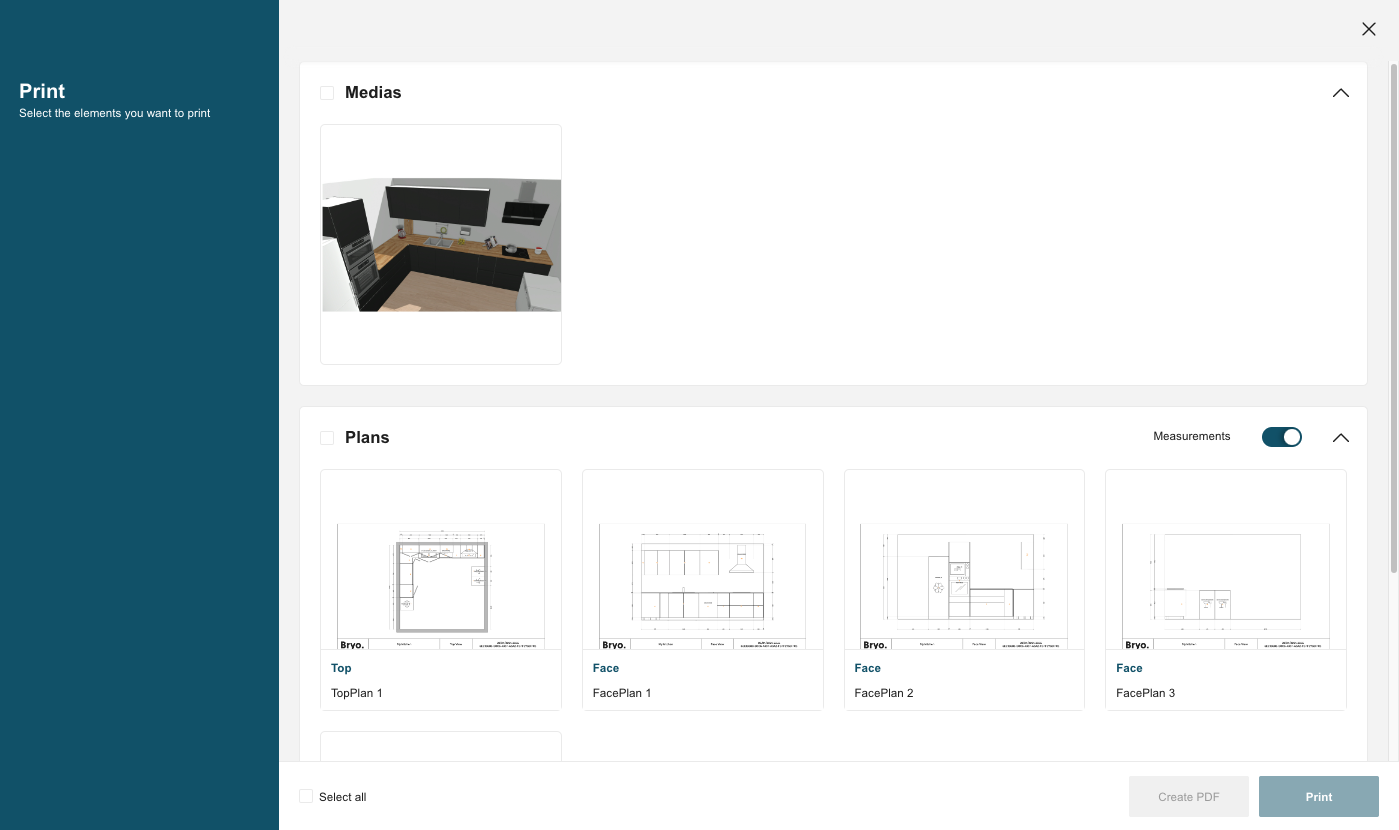1399x830 pixels.
Task: Click the Face label under FacePlan 2
Action: pyautogui.click(x=867, y=668)
